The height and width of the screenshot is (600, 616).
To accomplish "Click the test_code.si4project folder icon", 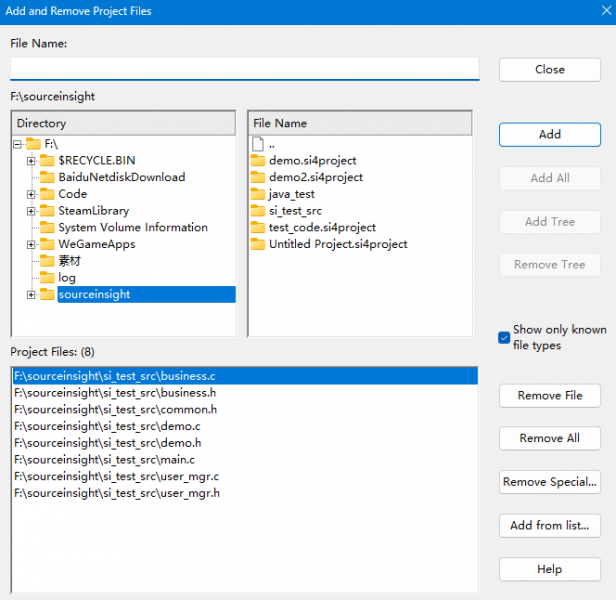I will [x=258, y=228].
